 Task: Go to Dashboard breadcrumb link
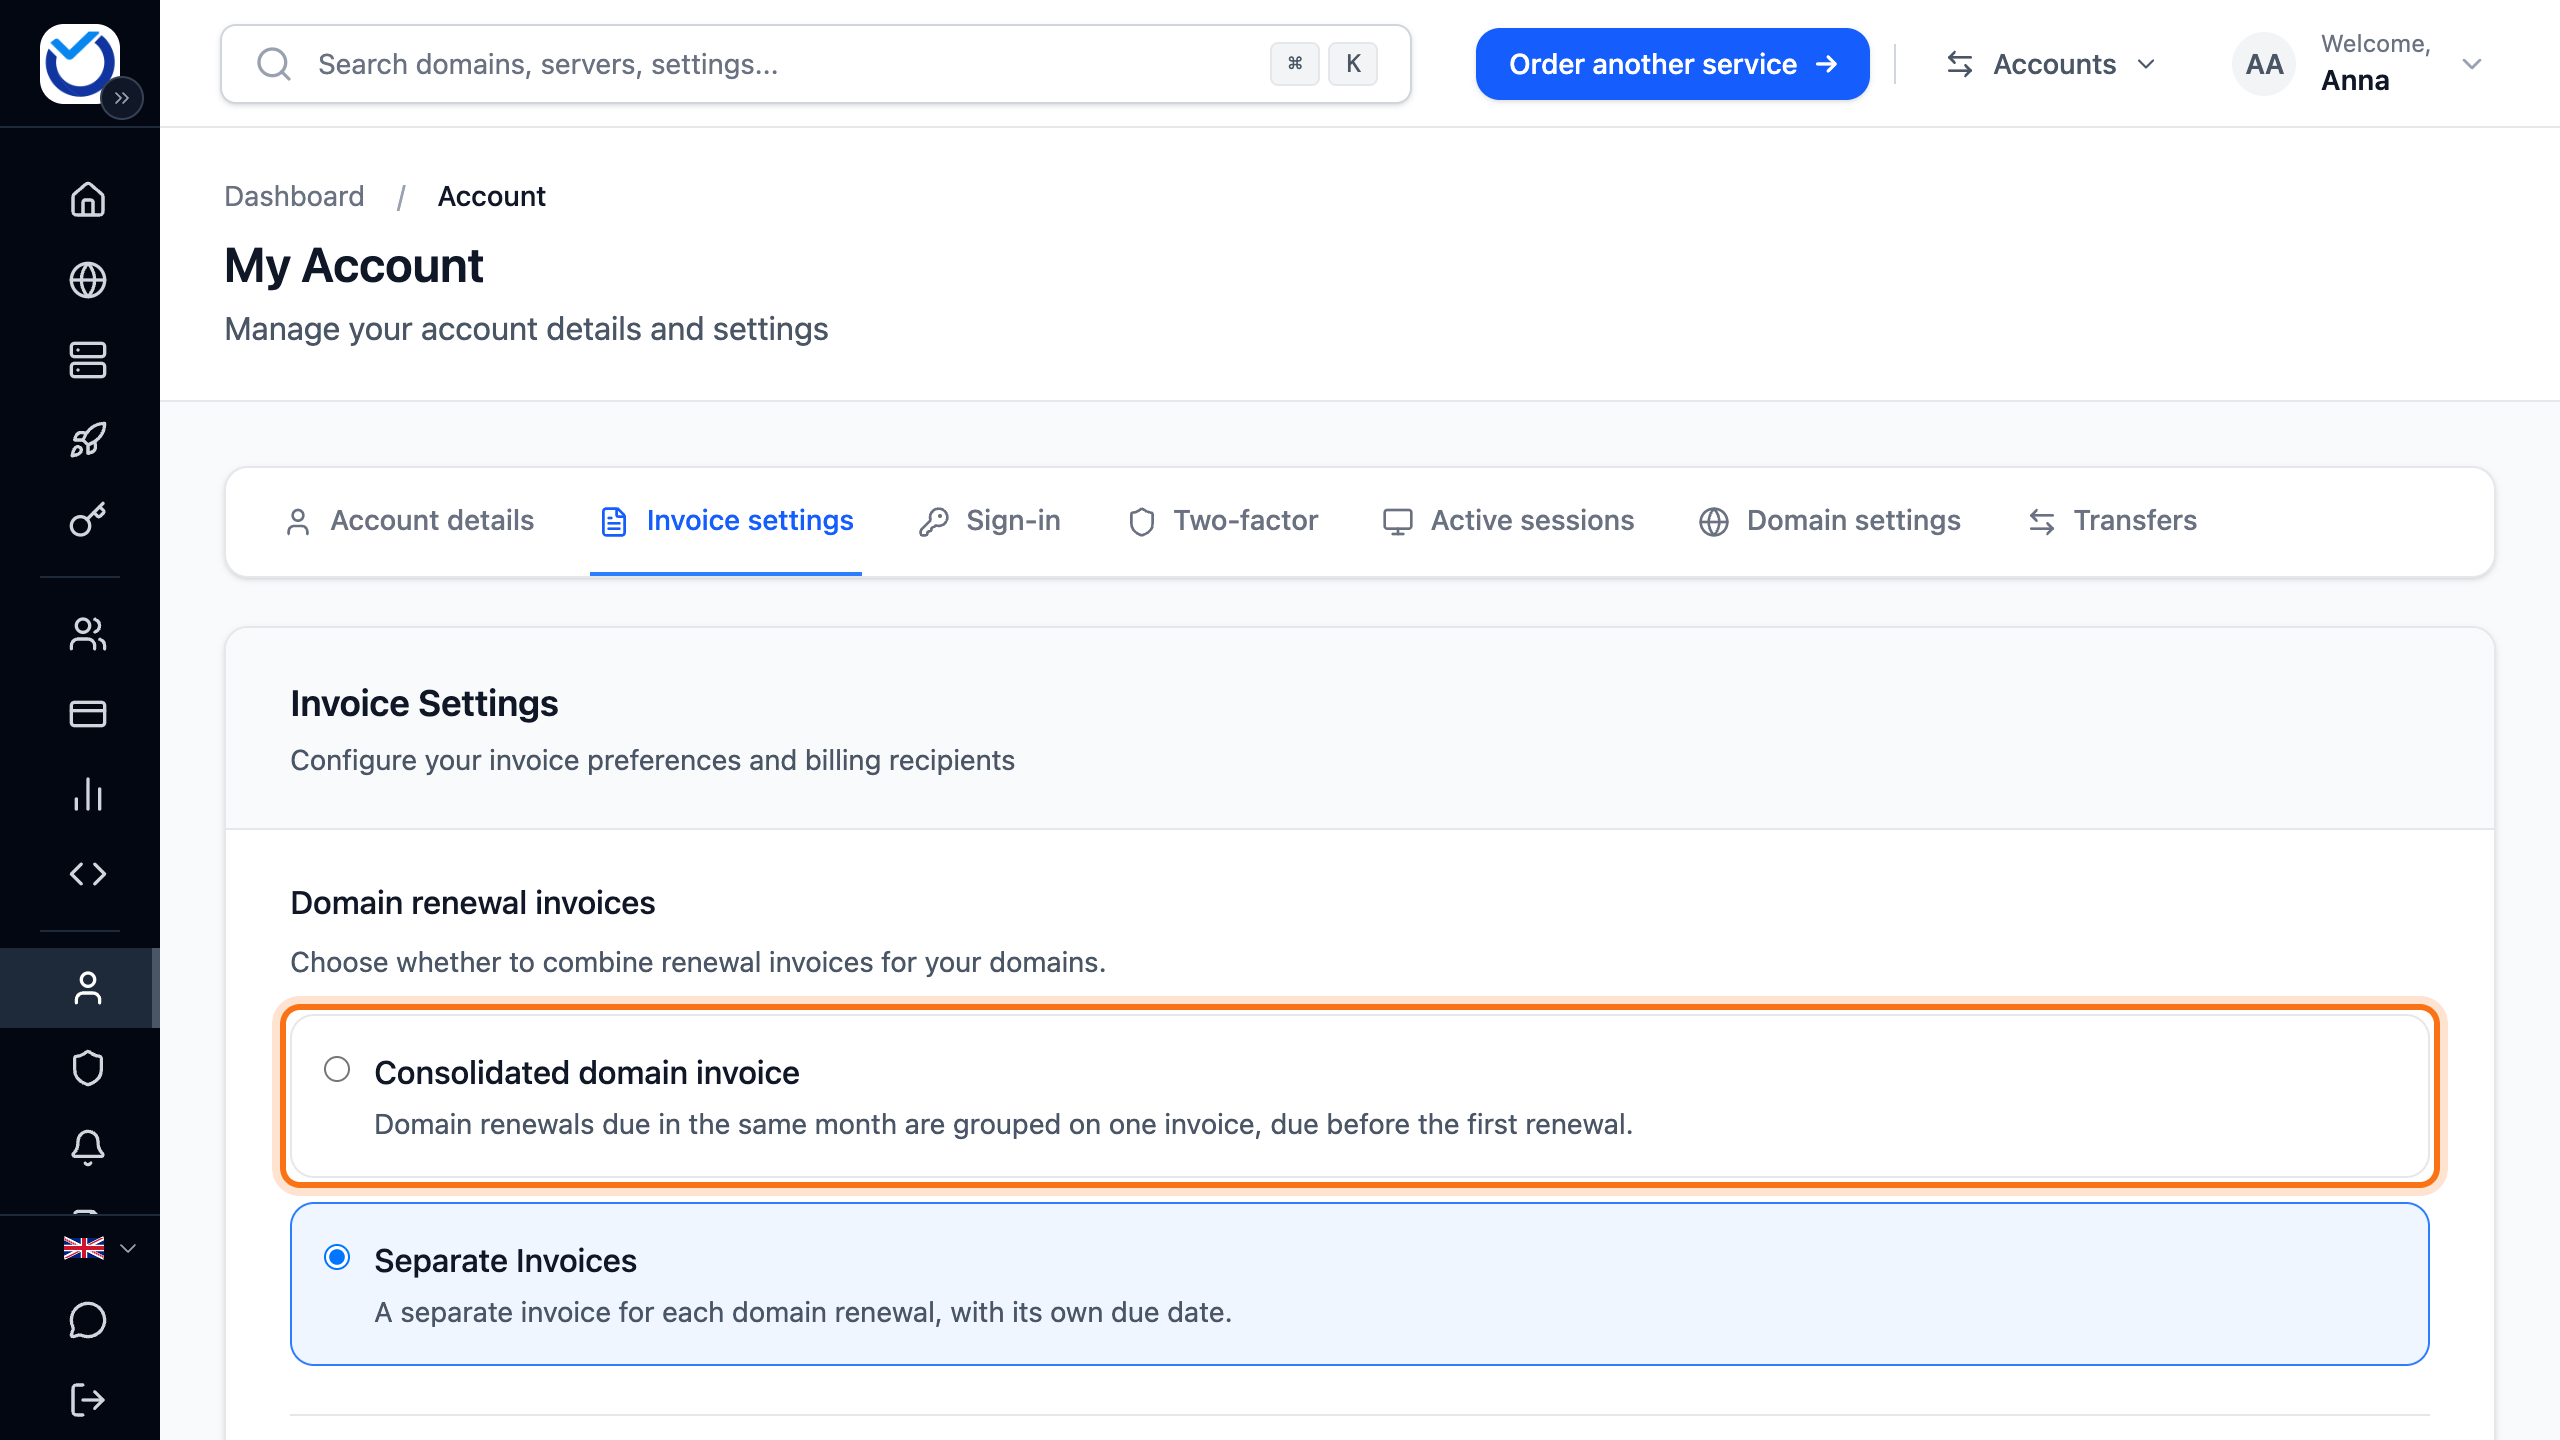294,196
